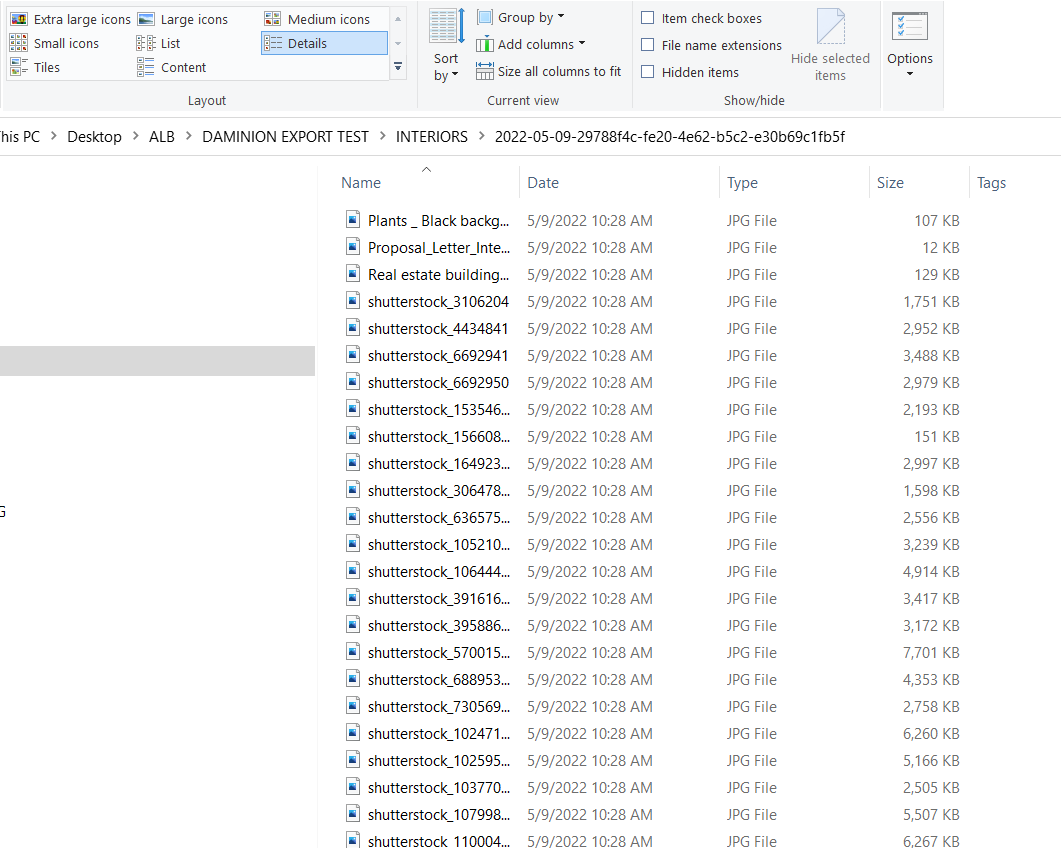This screenshot has width=1061, height=862.
Task: Click Hide selected items
Action: coord(830,45)
